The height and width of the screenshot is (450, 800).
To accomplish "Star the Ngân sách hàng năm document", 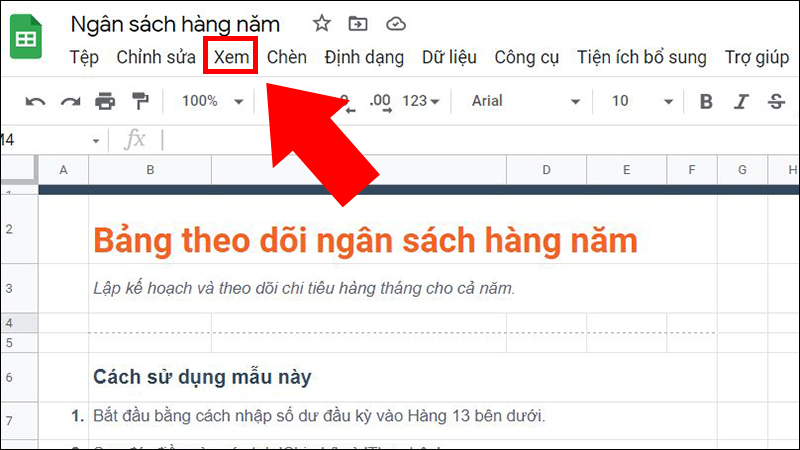I will (x=321, y=23).
